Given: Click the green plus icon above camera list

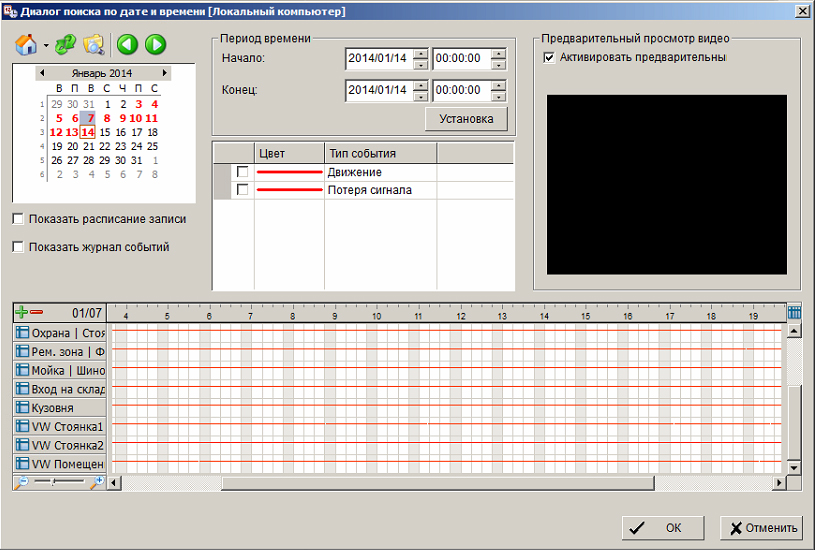Looking at the screenshot, I should pos(22,313).
